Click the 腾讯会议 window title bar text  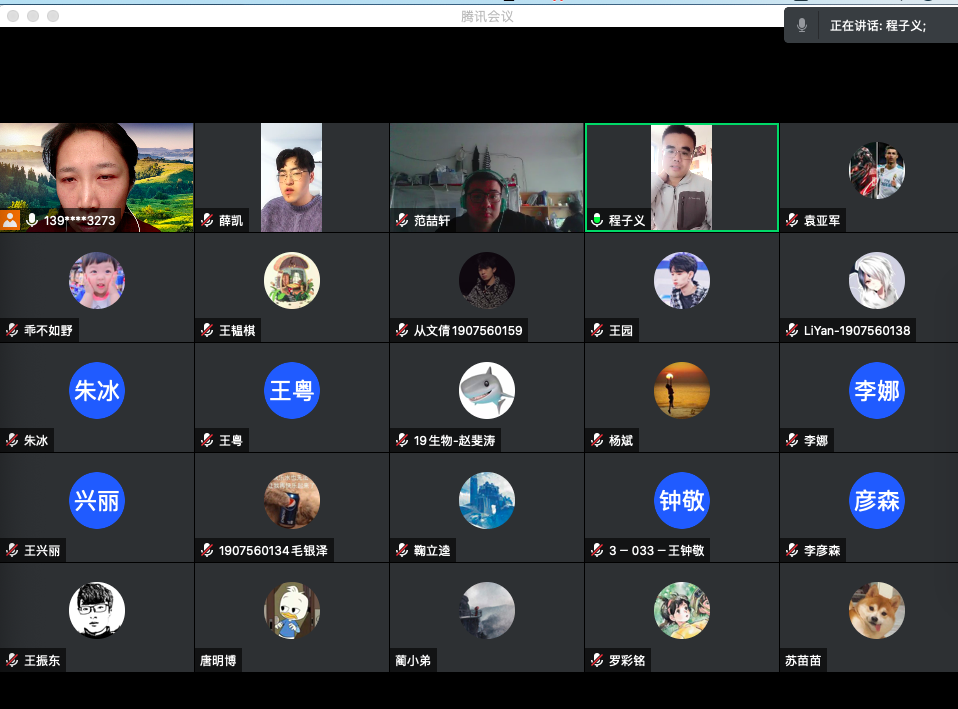coord(487,16)
